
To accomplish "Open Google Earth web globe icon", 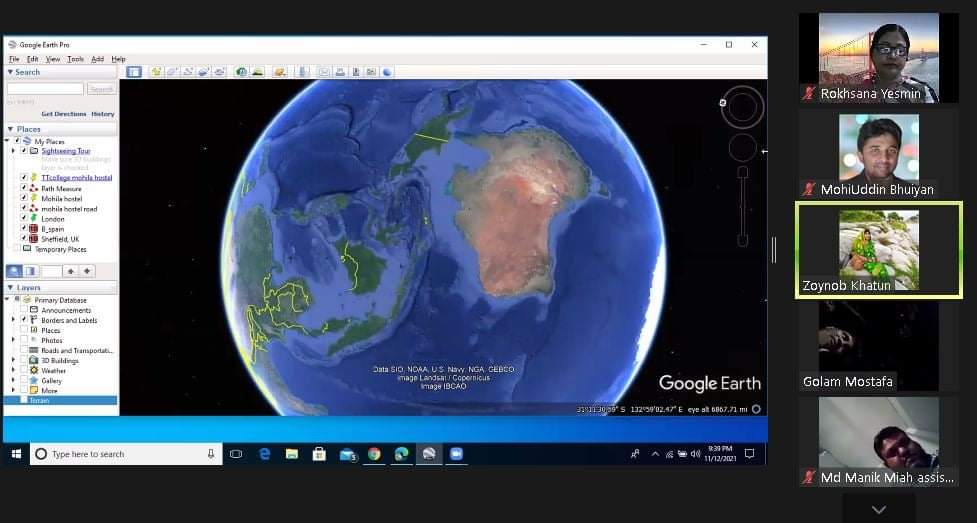I will point(387,72).
